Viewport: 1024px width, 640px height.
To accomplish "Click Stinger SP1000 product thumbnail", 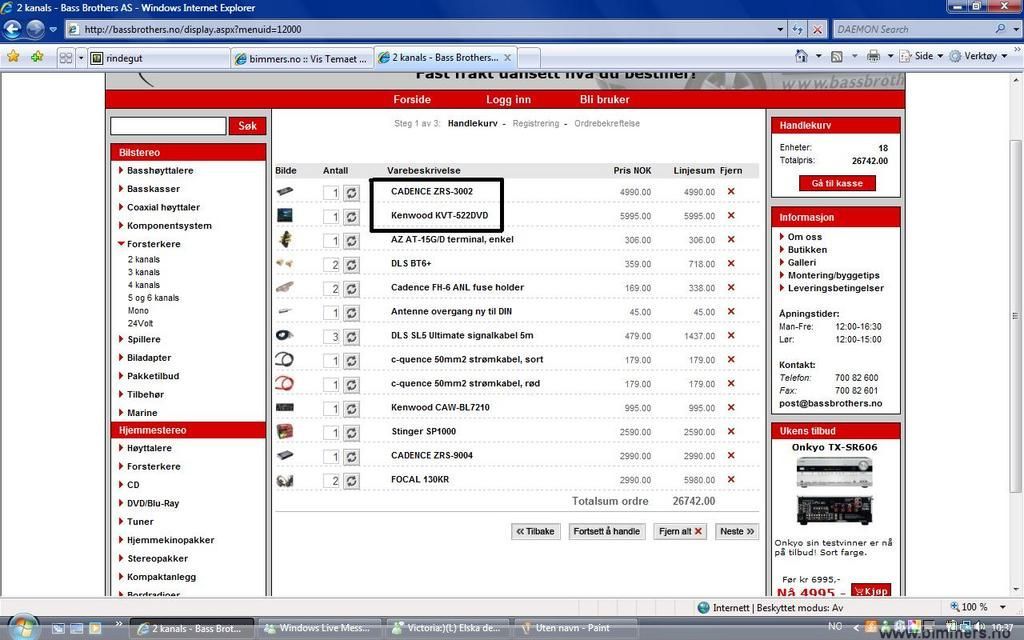I will click(x=285, y=431).
